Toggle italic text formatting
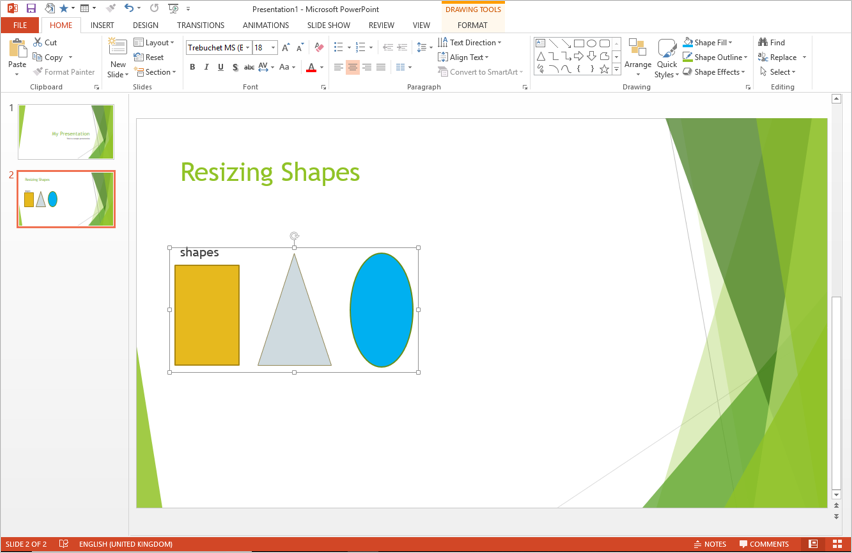Viewport: 852px width, 553px height. 206,68
